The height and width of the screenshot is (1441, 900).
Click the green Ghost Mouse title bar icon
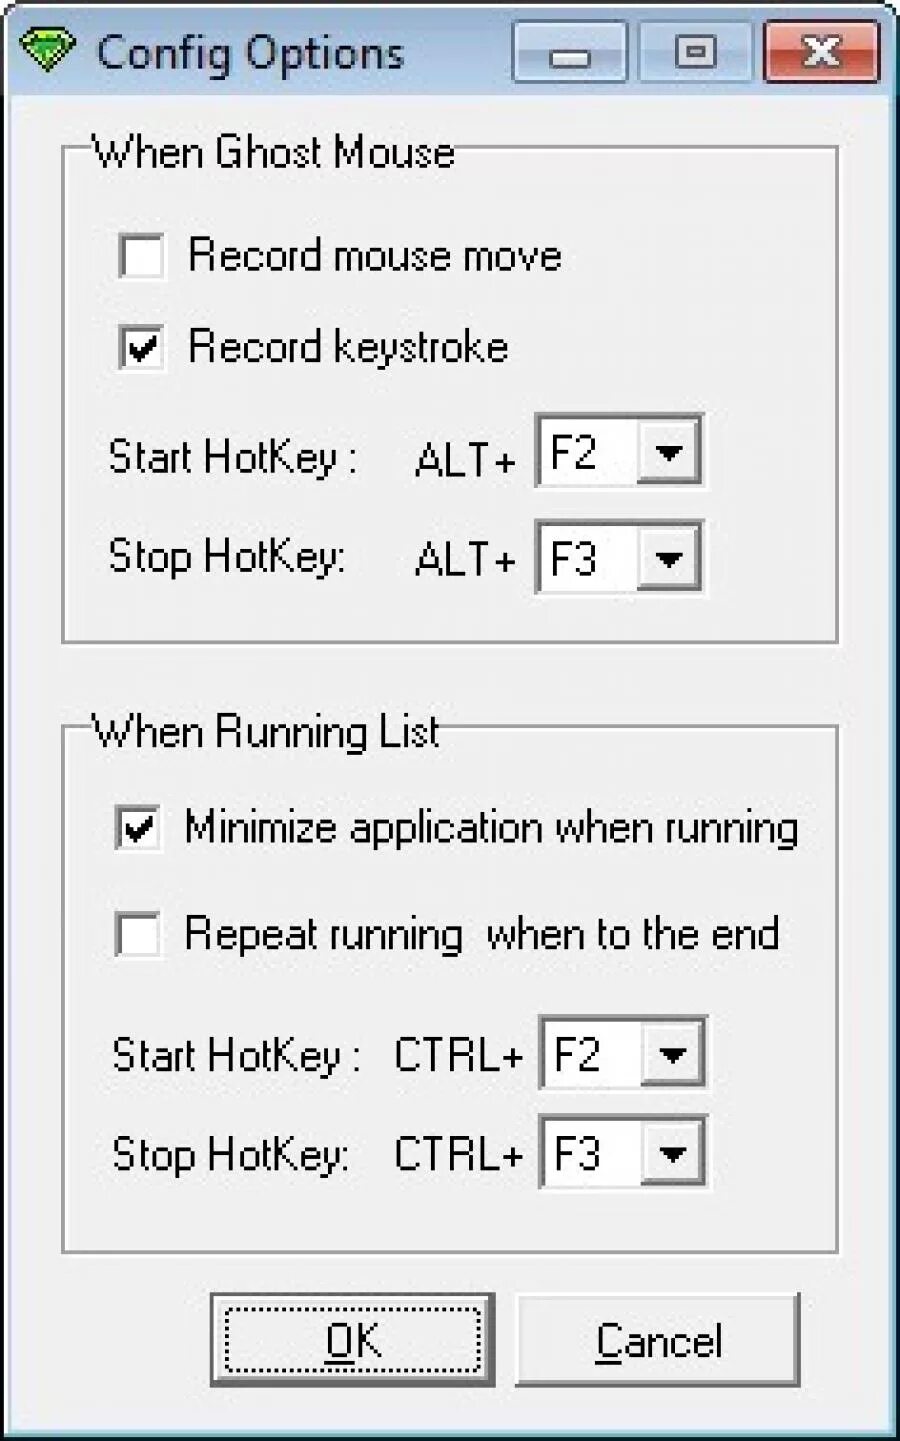tap(46, 51)
